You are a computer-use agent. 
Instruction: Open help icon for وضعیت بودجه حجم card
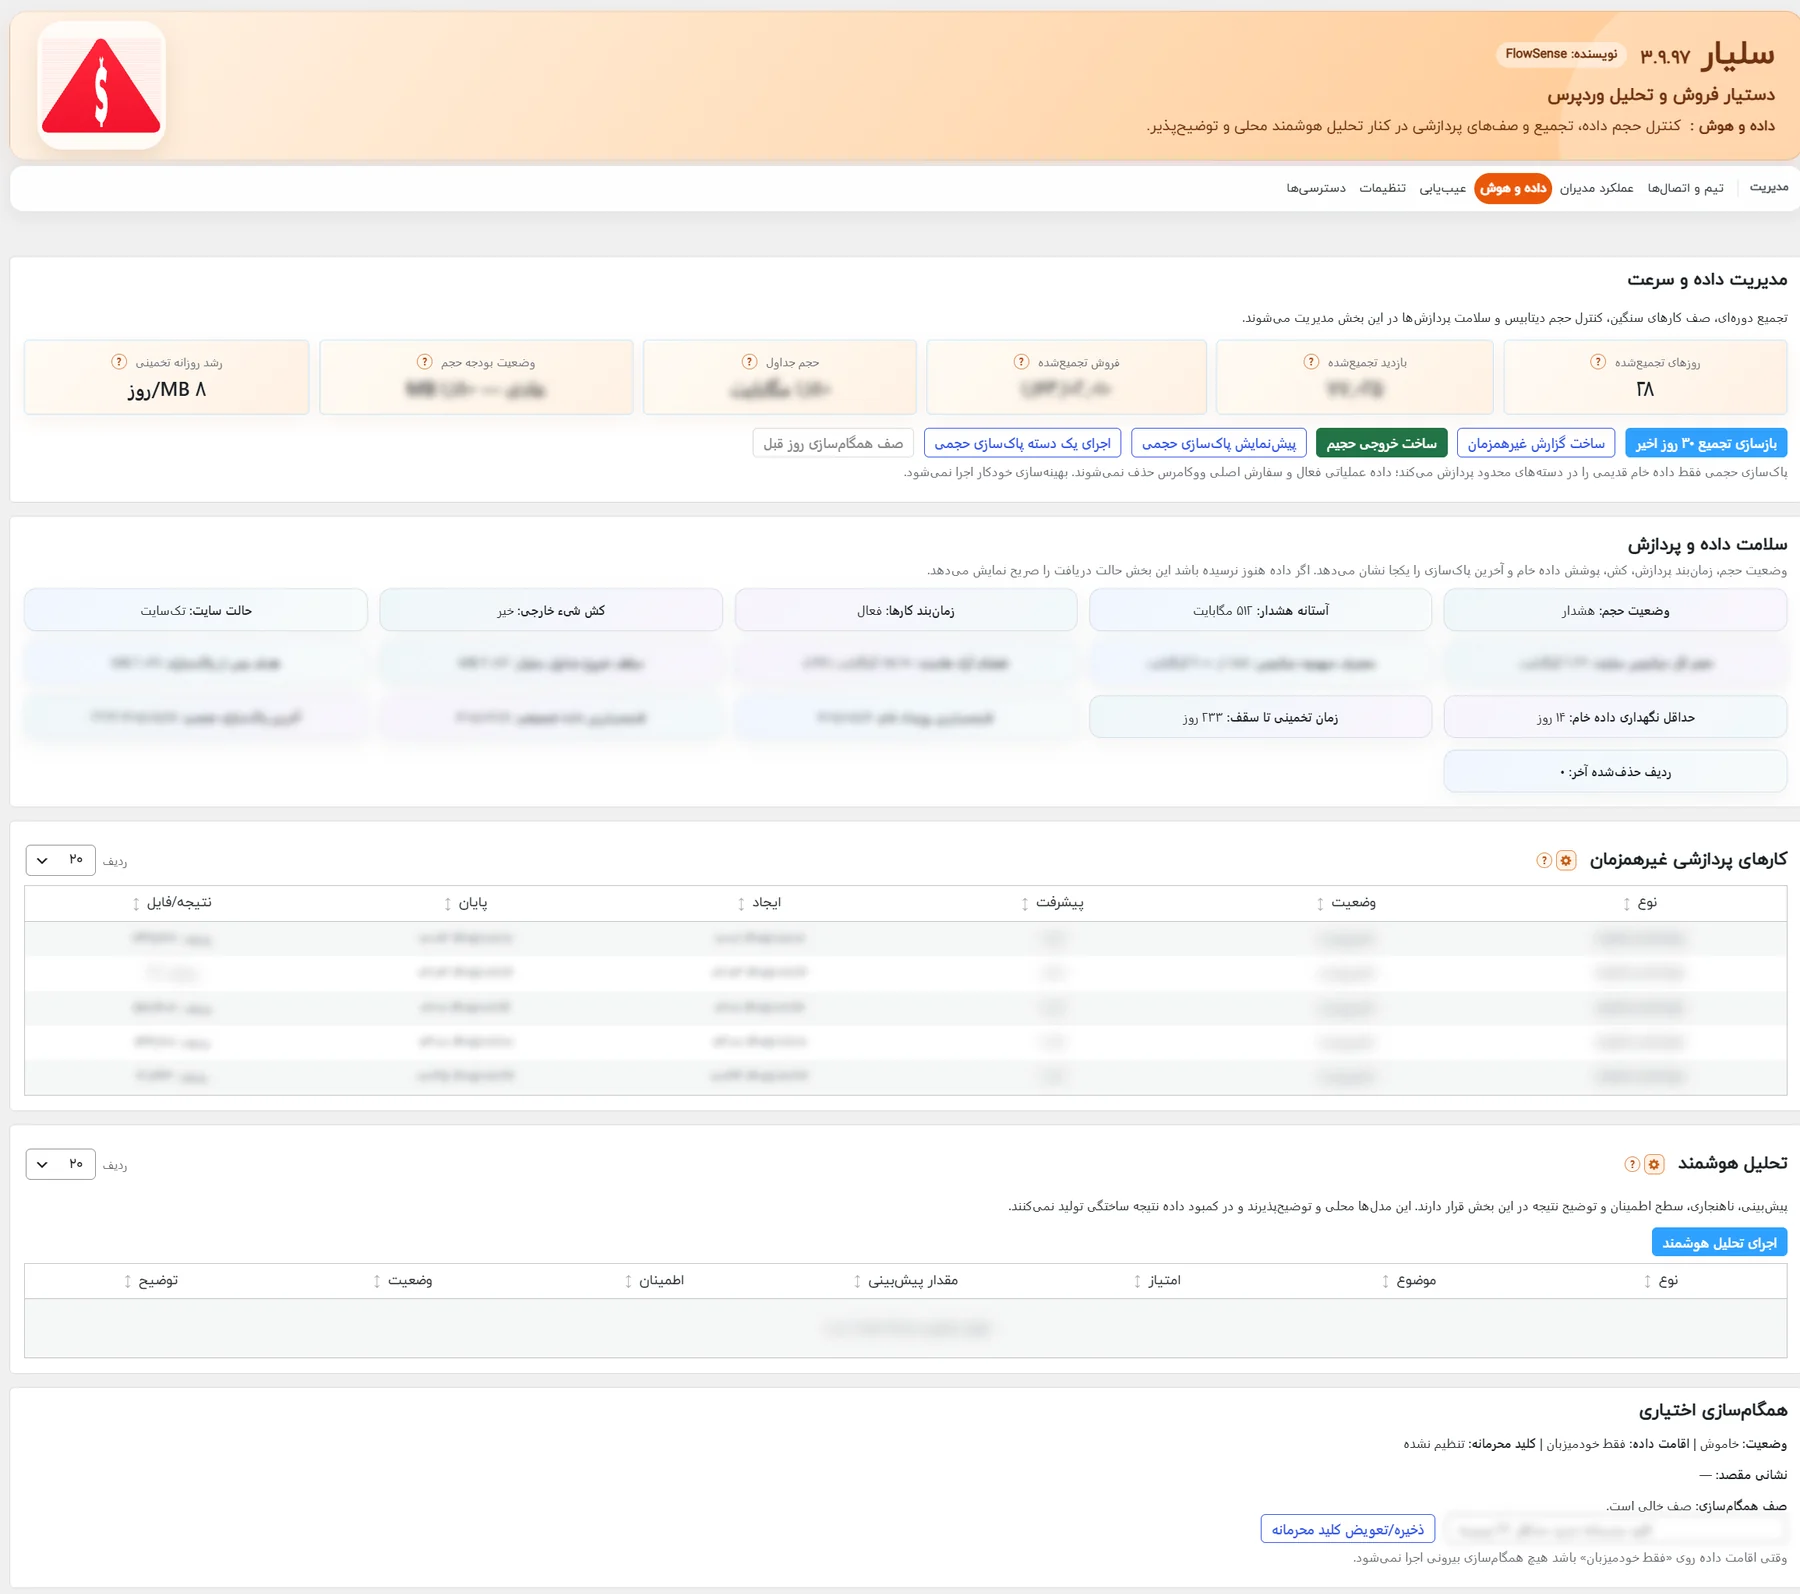424,362
